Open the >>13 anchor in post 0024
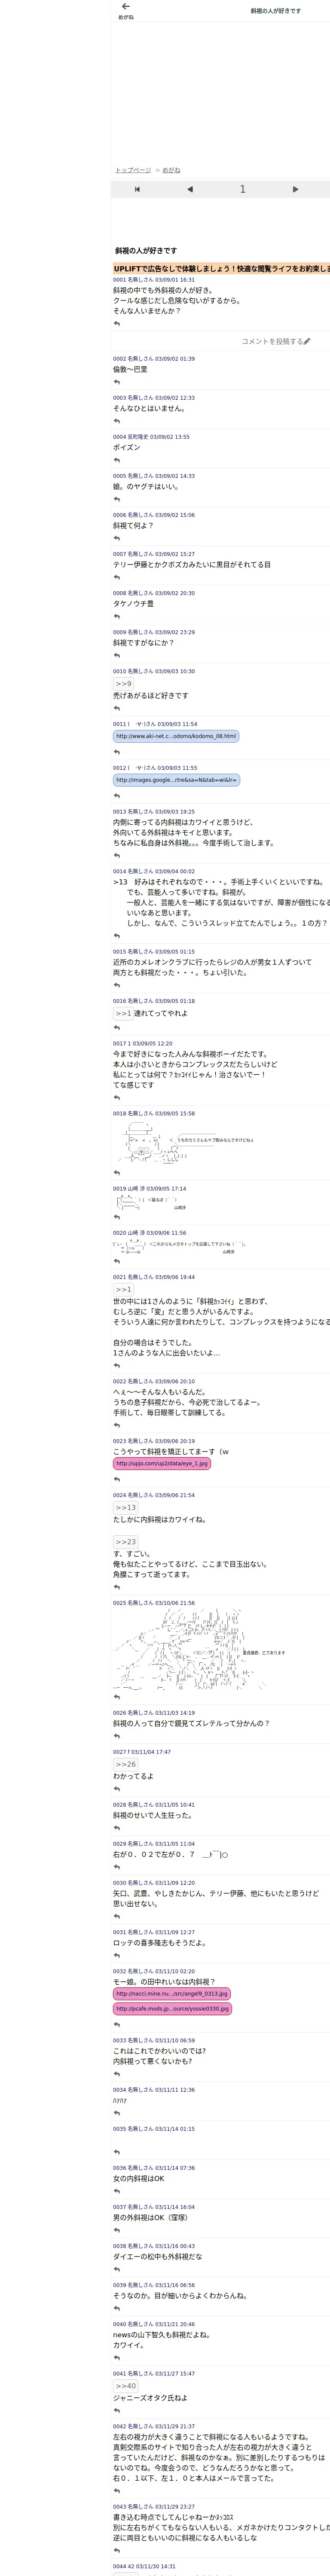330x2576 pixels. tap(126, 1507)
